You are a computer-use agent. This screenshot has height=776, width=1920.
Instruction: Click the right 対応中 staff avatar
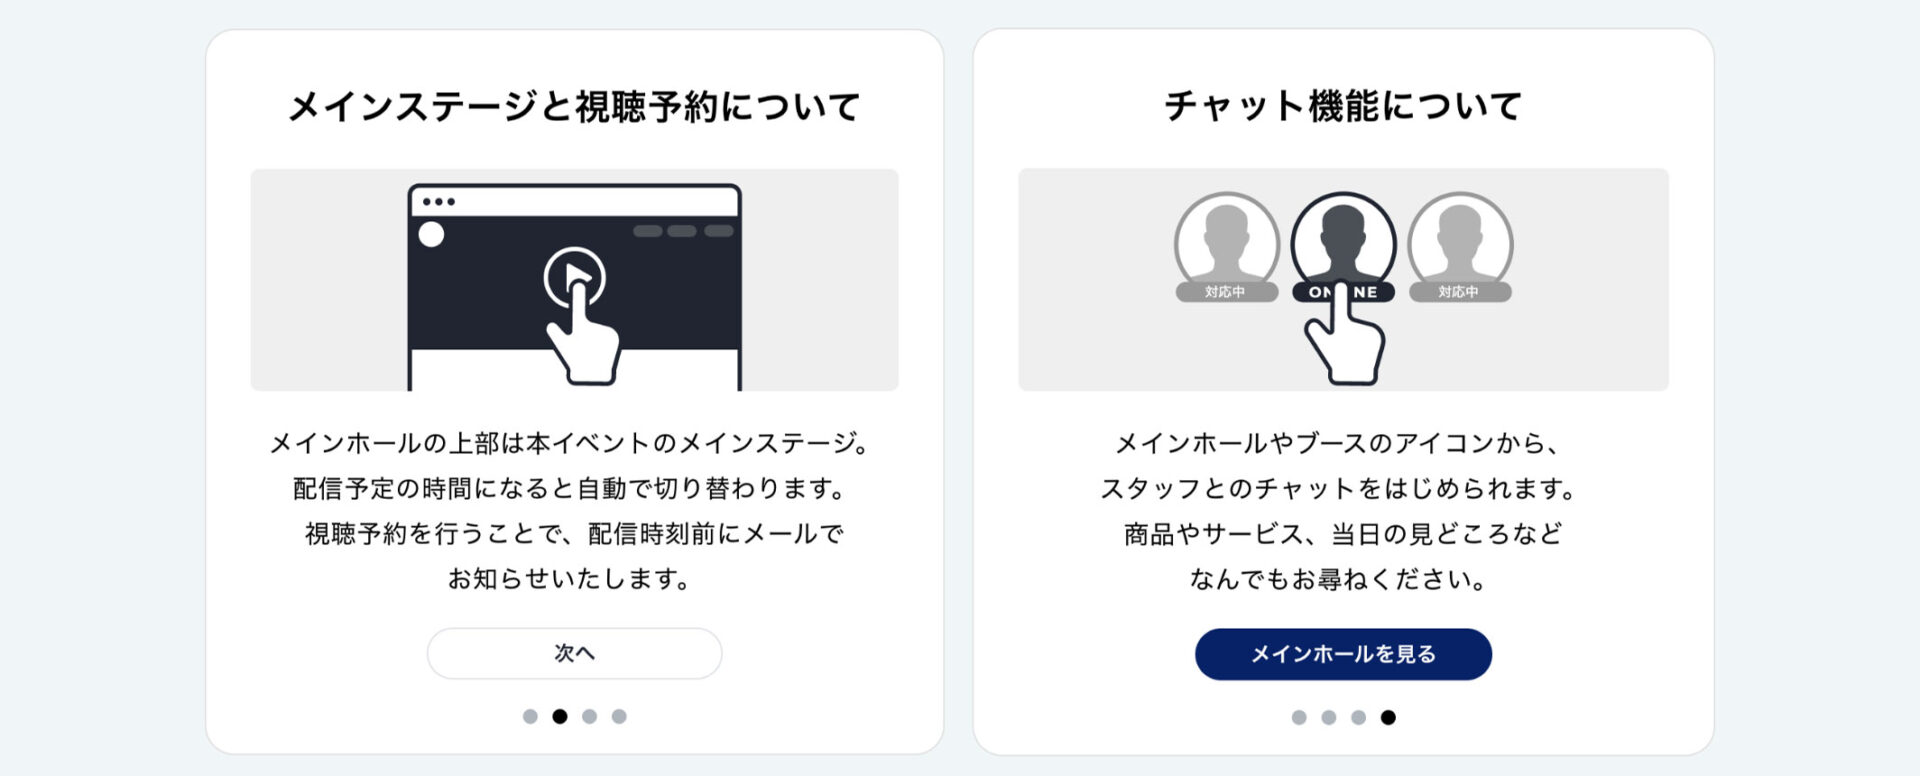1460,246
